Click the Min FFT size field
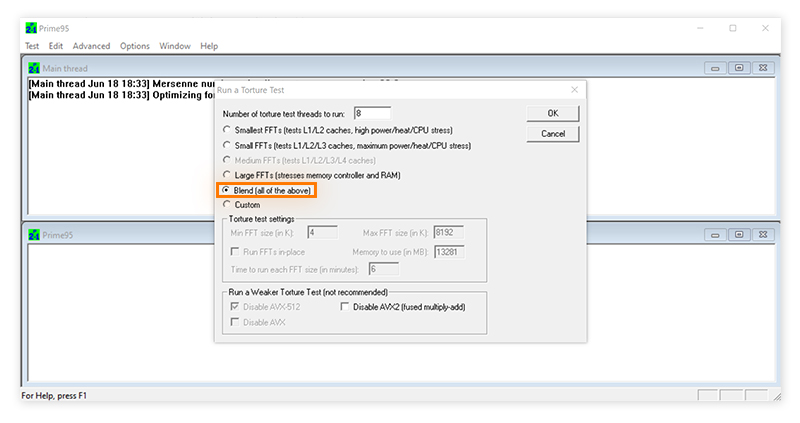800x423 pixels. [x=322, y=233]
